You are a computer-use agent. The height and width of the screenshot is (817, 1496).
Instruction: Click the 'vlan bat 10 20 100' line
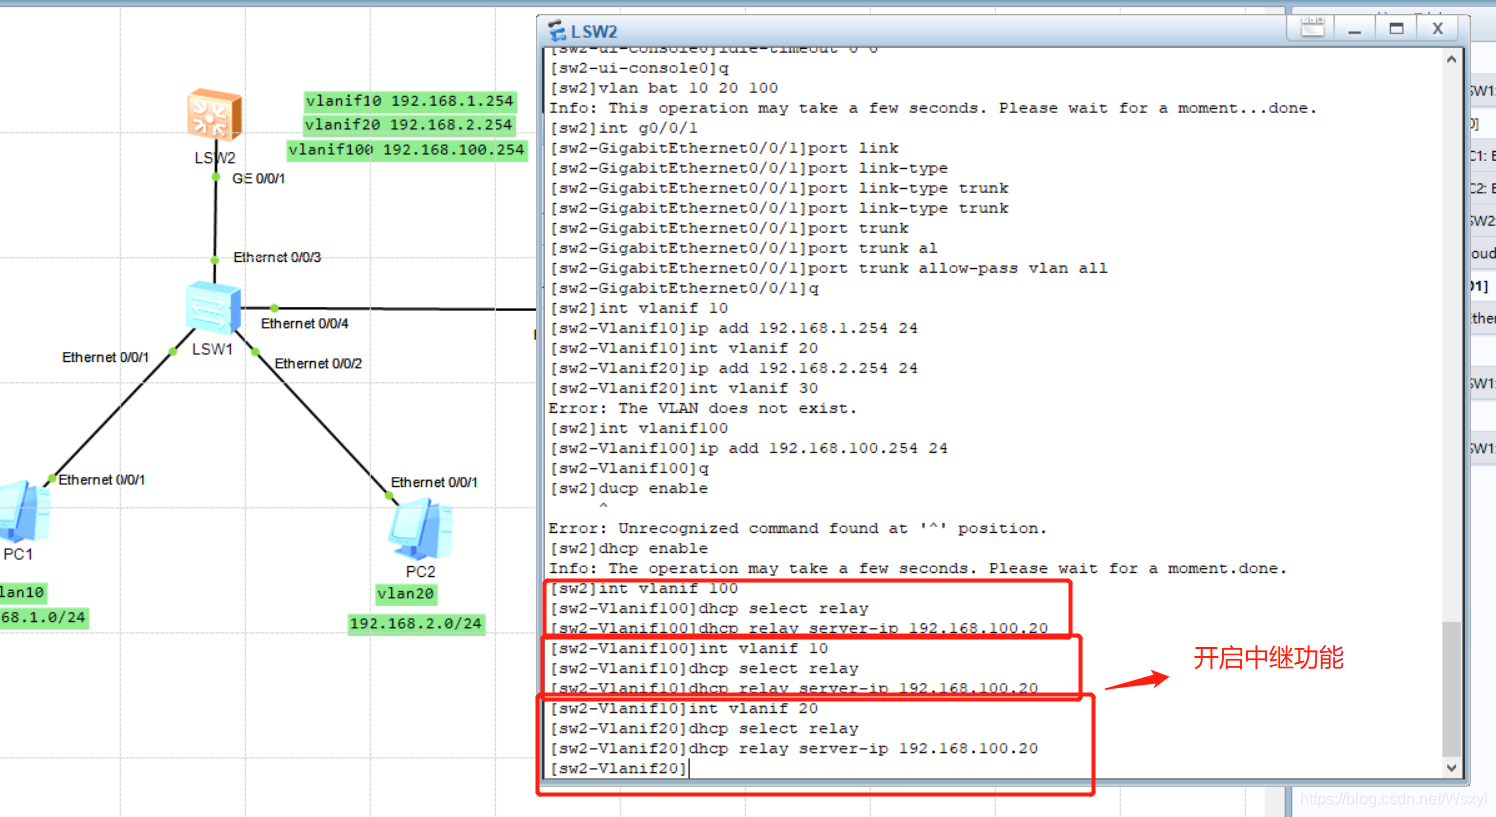[663, 88]
